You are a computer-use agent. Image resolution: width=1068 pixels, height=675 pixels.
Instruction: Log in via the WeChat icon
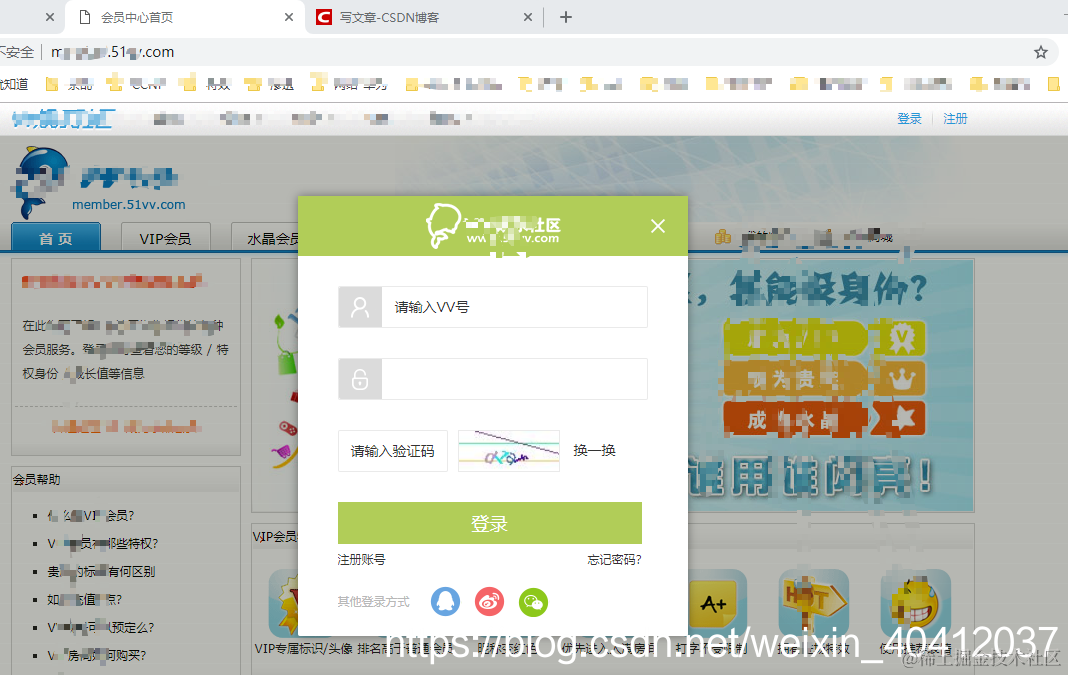[x=533, y=601]
